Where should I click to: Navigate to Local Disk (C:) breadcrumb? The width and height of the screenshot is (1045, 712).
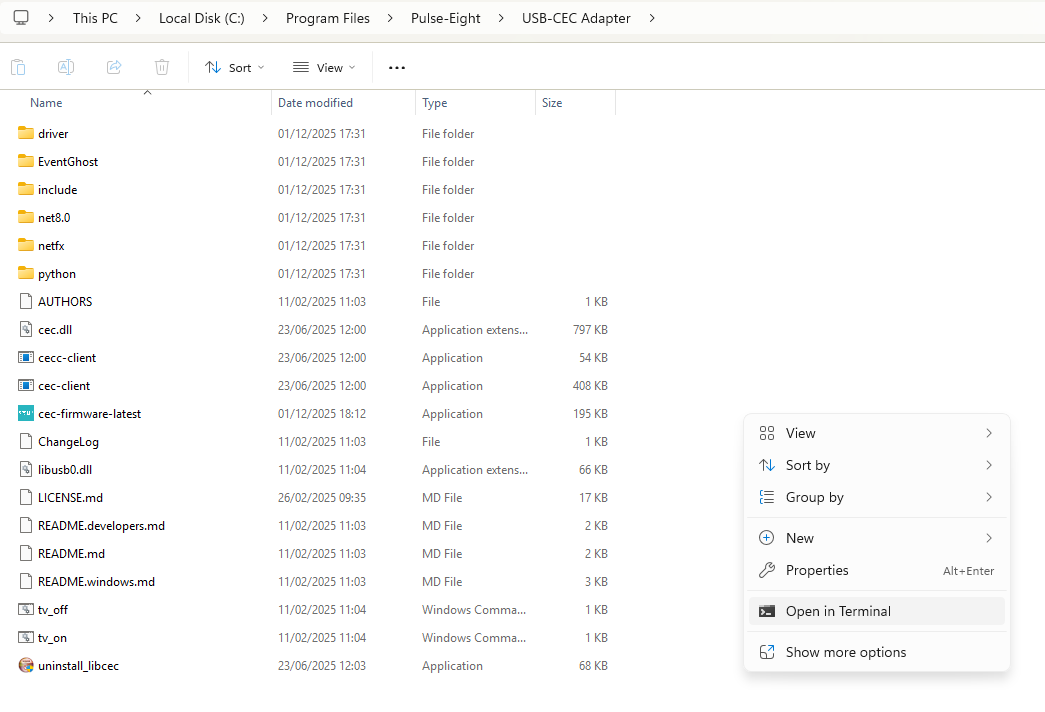pyautogui.click(x=201, y=18)
